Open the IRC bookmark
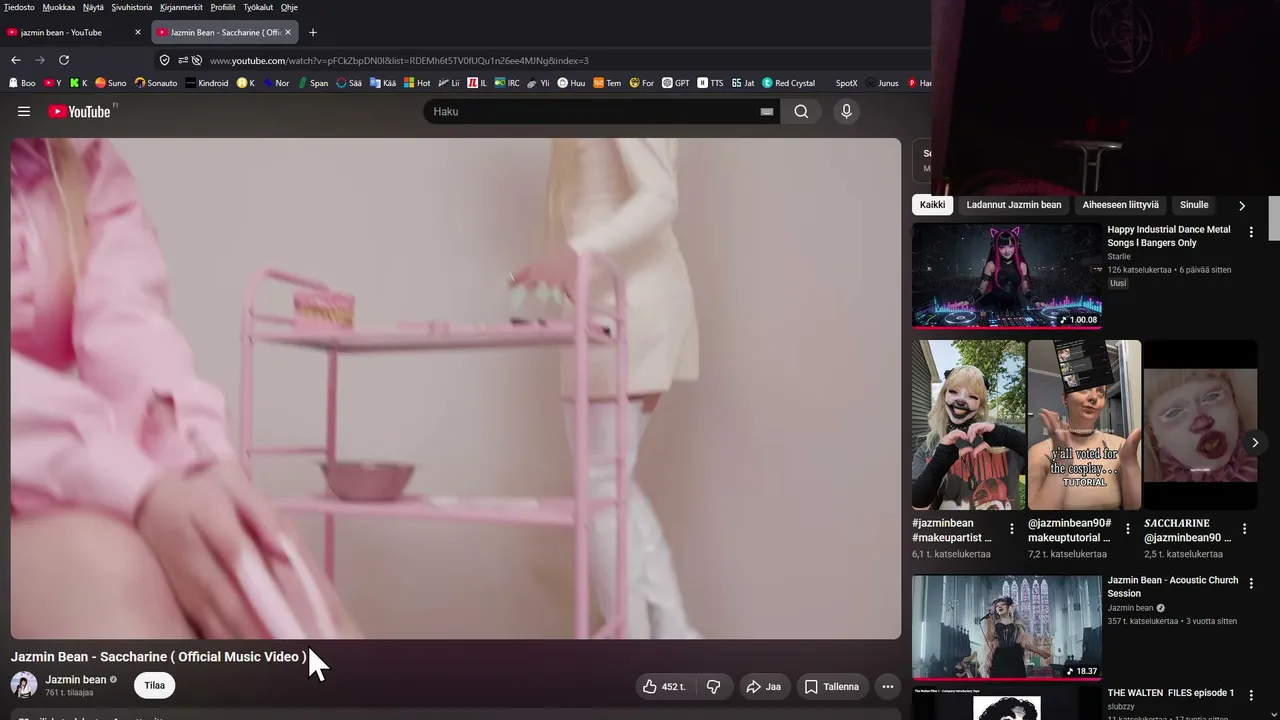The height and width of the screenshot is (720, 1280). tap(507, 83)
